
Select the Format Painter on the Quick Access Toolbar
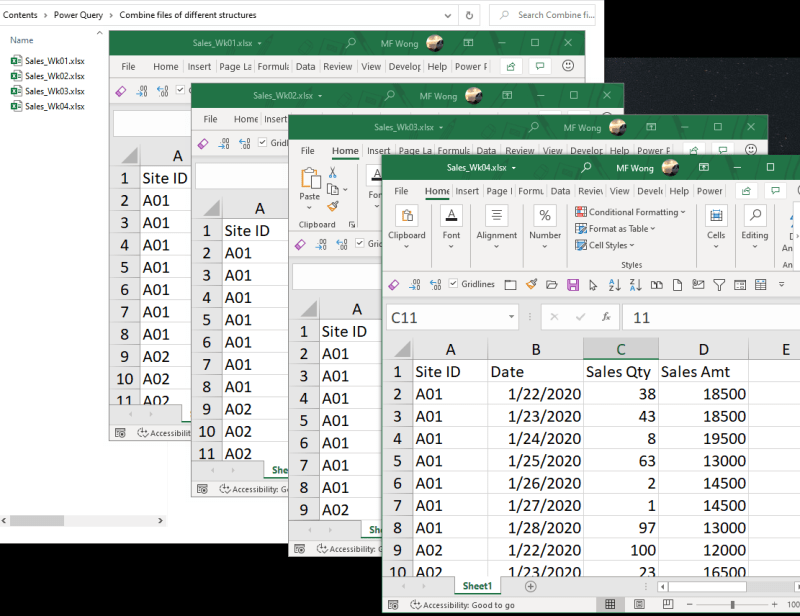[x=530, y=285]
